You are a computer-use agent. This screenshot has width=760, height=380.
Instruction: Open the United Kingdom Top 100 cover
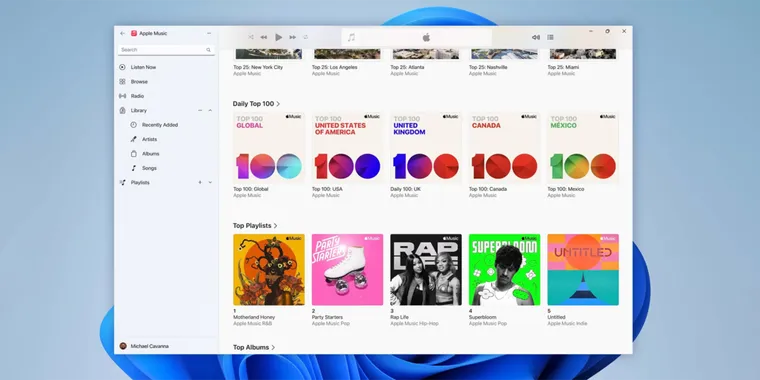[426, 148]
